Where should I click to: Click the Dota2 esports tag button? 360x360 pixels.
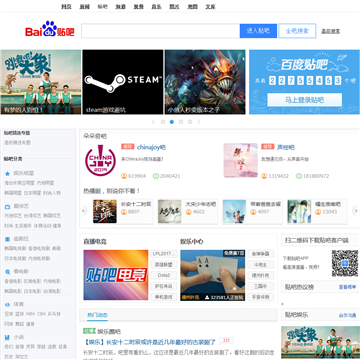[x=164, y=275]
